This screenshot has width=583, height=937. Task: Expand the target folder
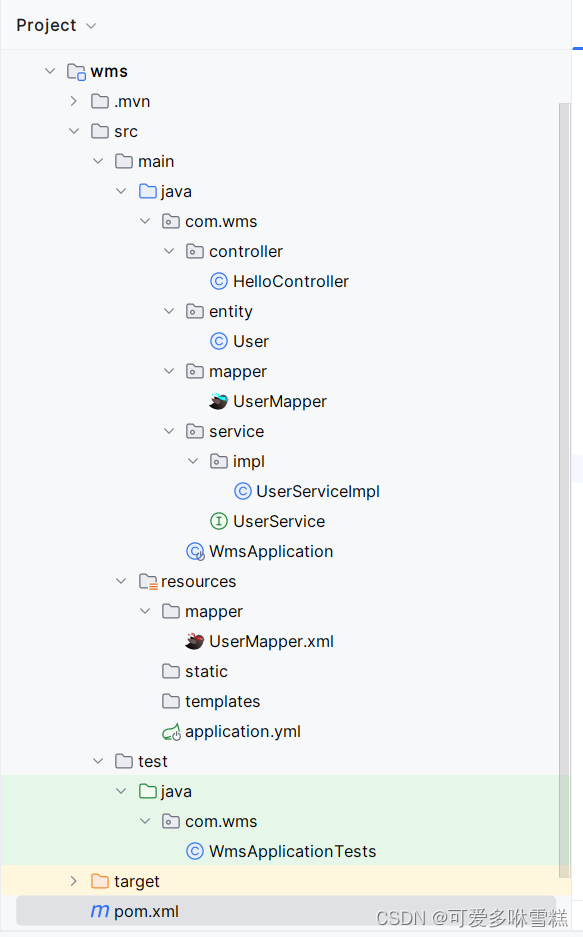point(72,881)
